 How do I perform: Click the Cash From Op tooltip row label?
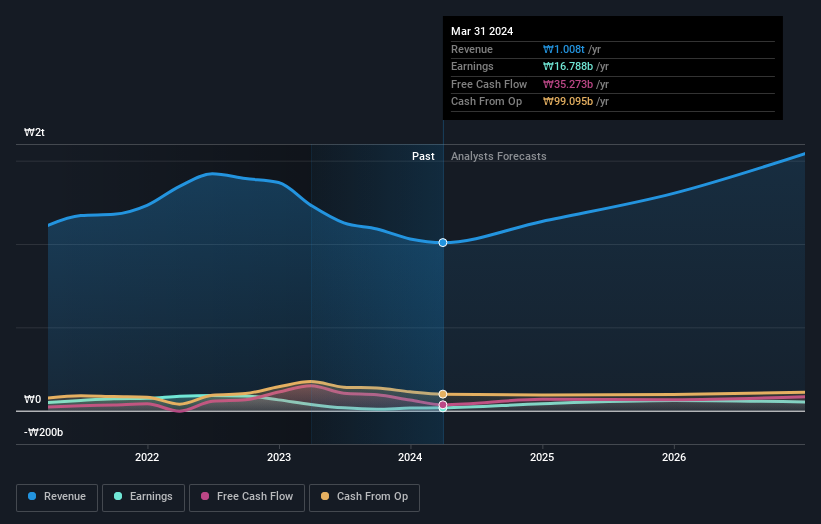point(486,102)
